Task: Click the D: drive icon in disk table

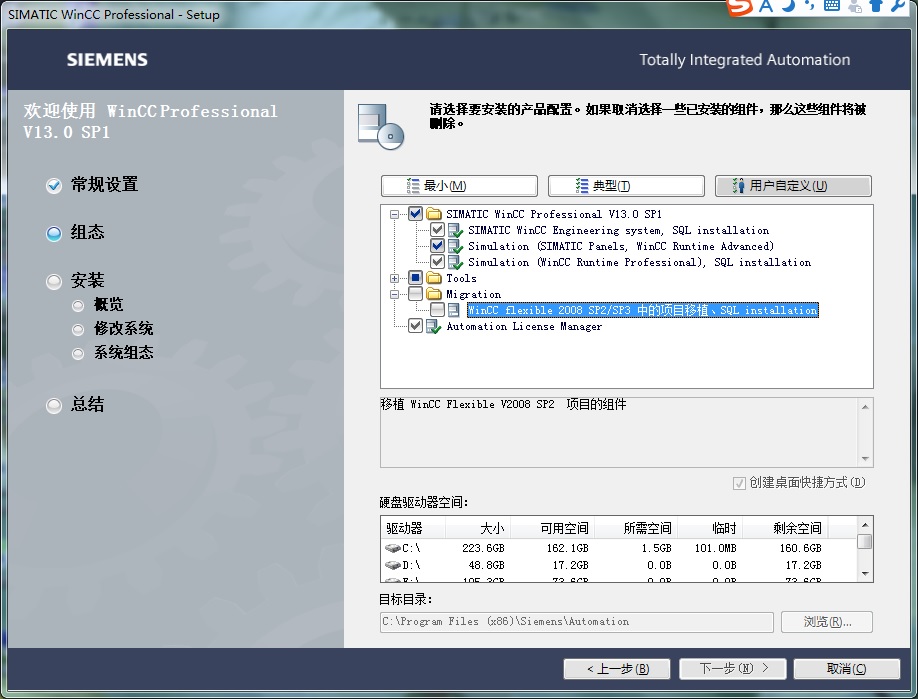Action: click(393, 565)
